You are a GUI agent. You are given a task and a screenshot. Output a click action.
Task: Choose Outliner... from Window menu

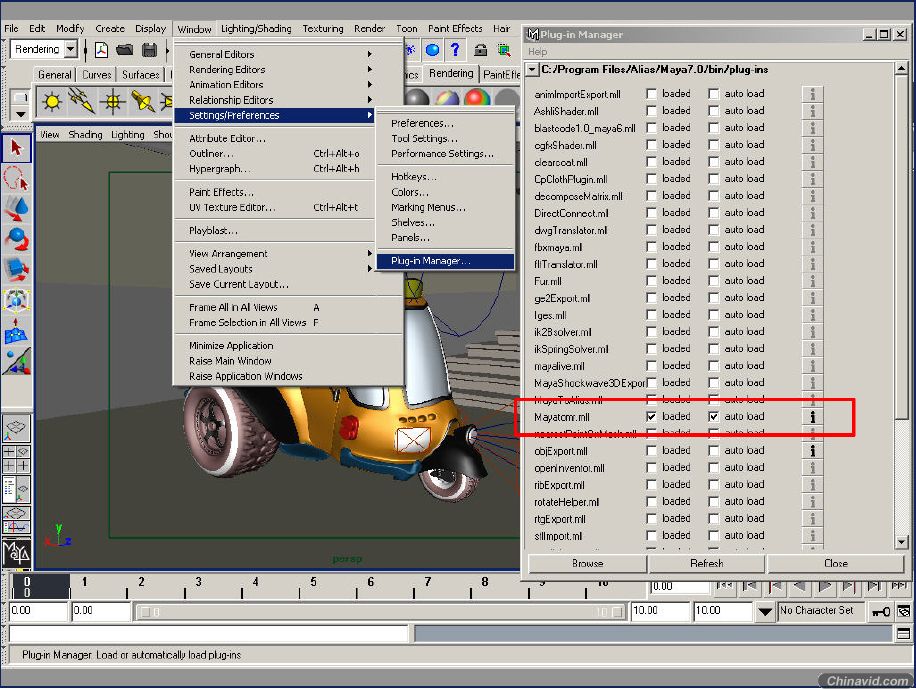274,154
